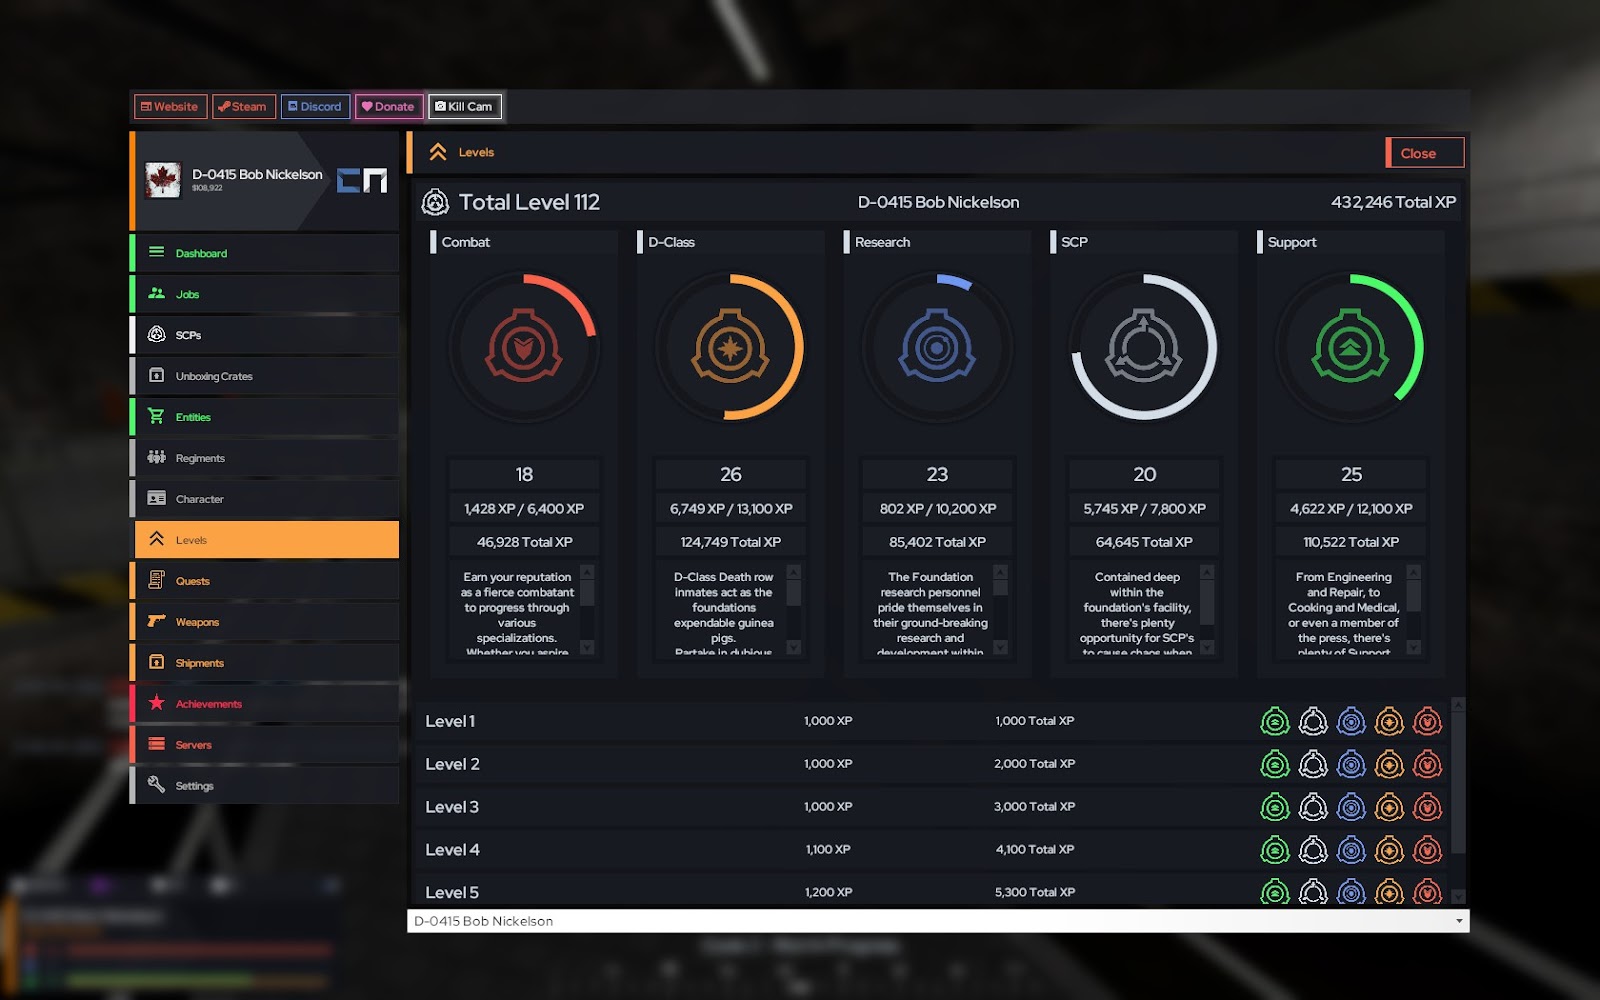The image size is (1600, 1000).
Task: Go to the SCPs page
Action: click(x=266, y=335)
